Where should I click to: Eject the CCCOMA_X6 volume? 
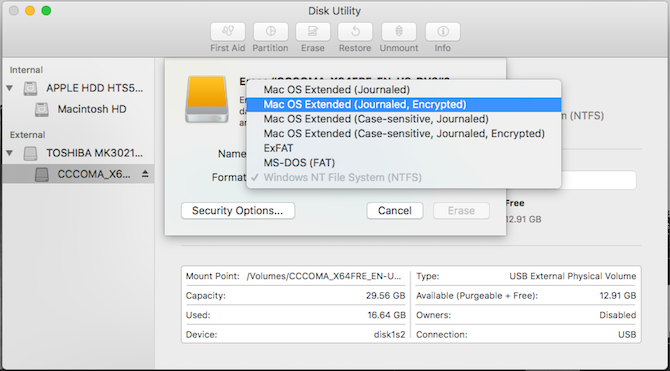coord(145,174)
